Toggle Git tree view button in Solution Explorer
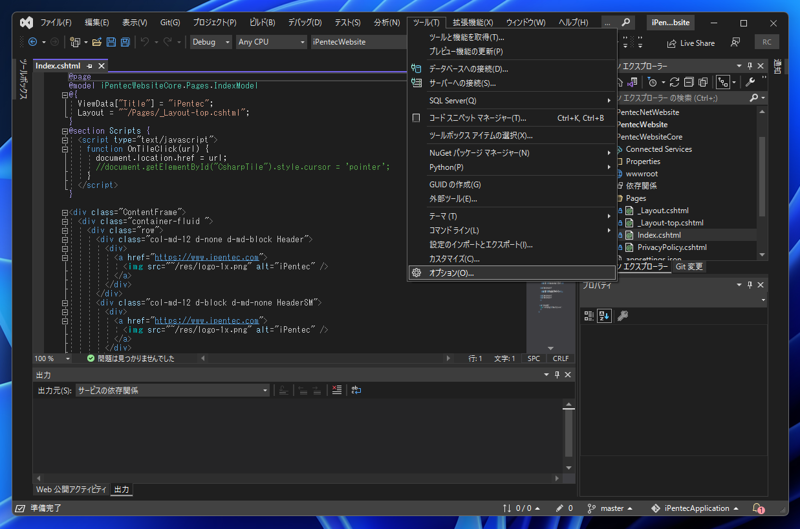 click(x=723, y=82)
